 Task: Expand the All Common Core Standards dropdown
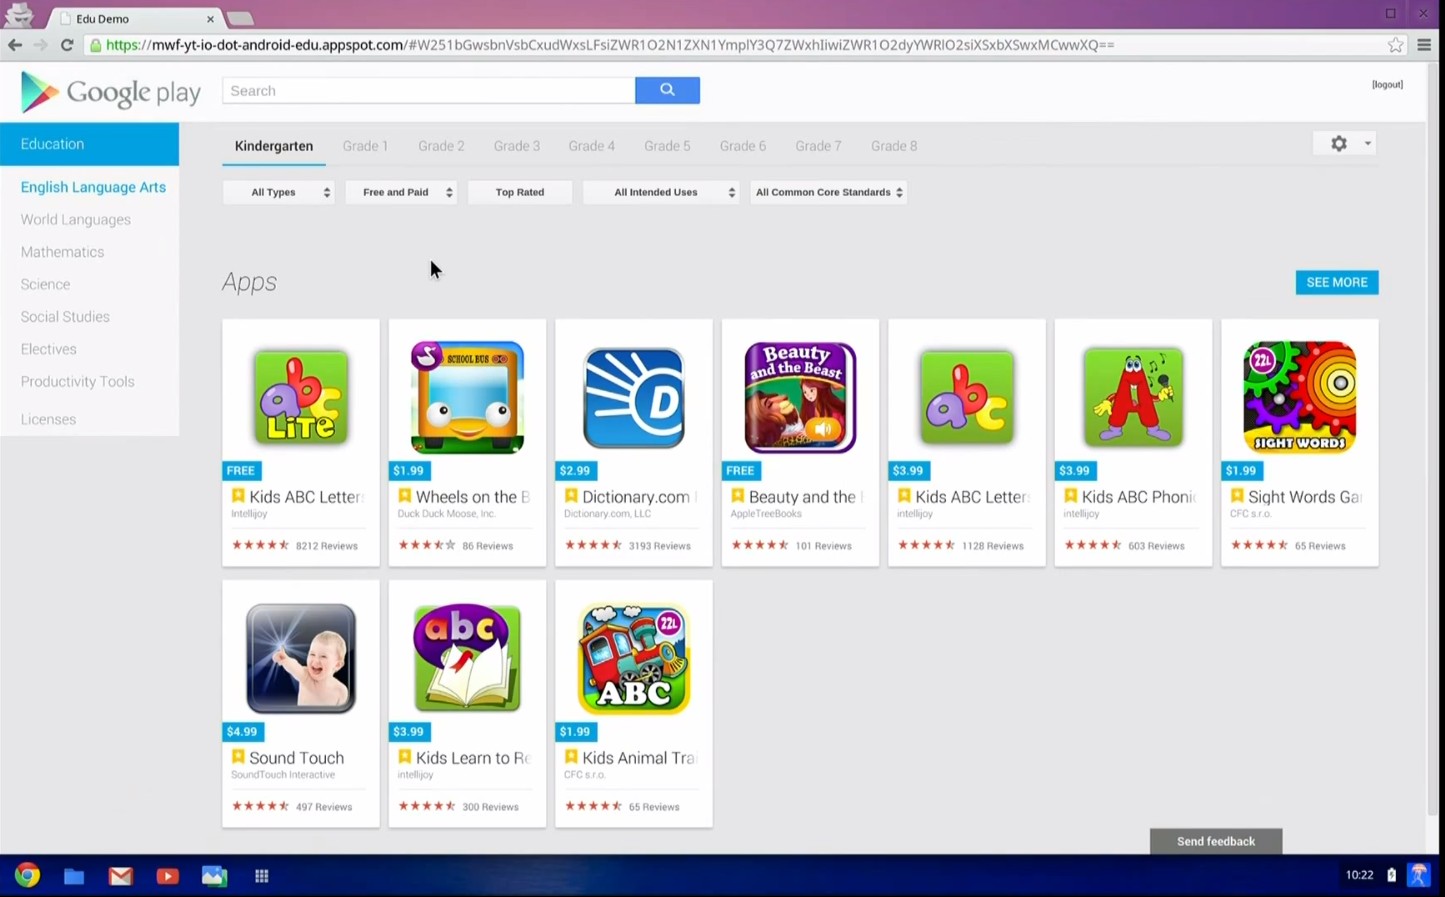click(x=829, y=192)
